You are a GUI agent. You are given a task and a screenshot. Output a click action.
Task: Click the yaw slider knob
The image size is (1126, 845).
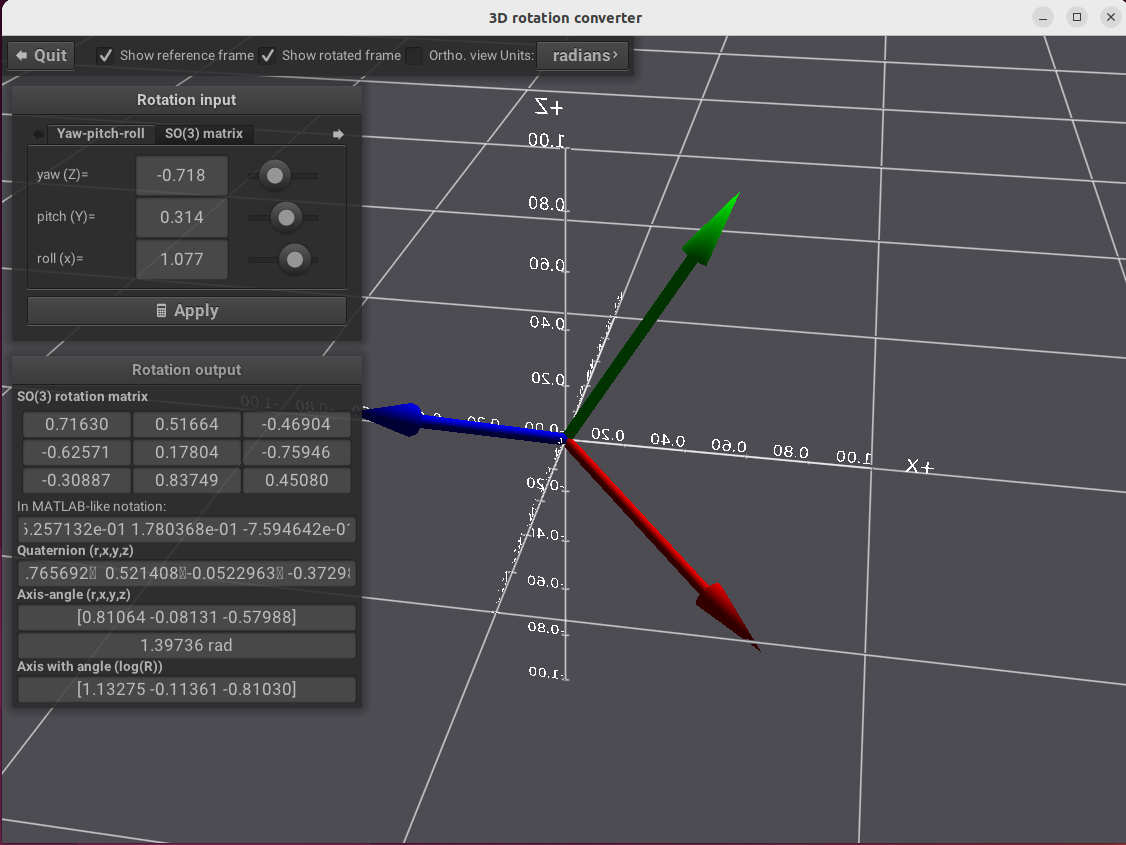click(274, 176)
